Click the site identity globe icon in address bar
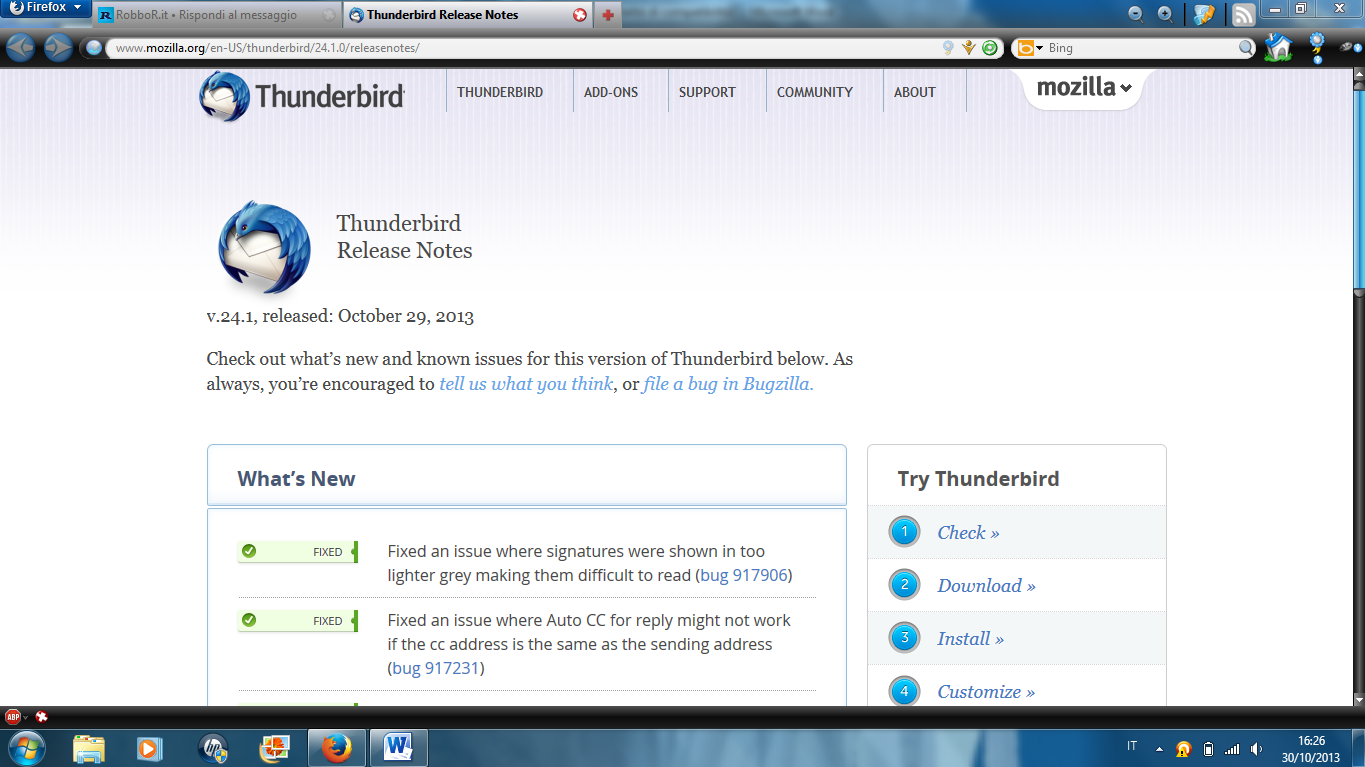 click(94, 48)
